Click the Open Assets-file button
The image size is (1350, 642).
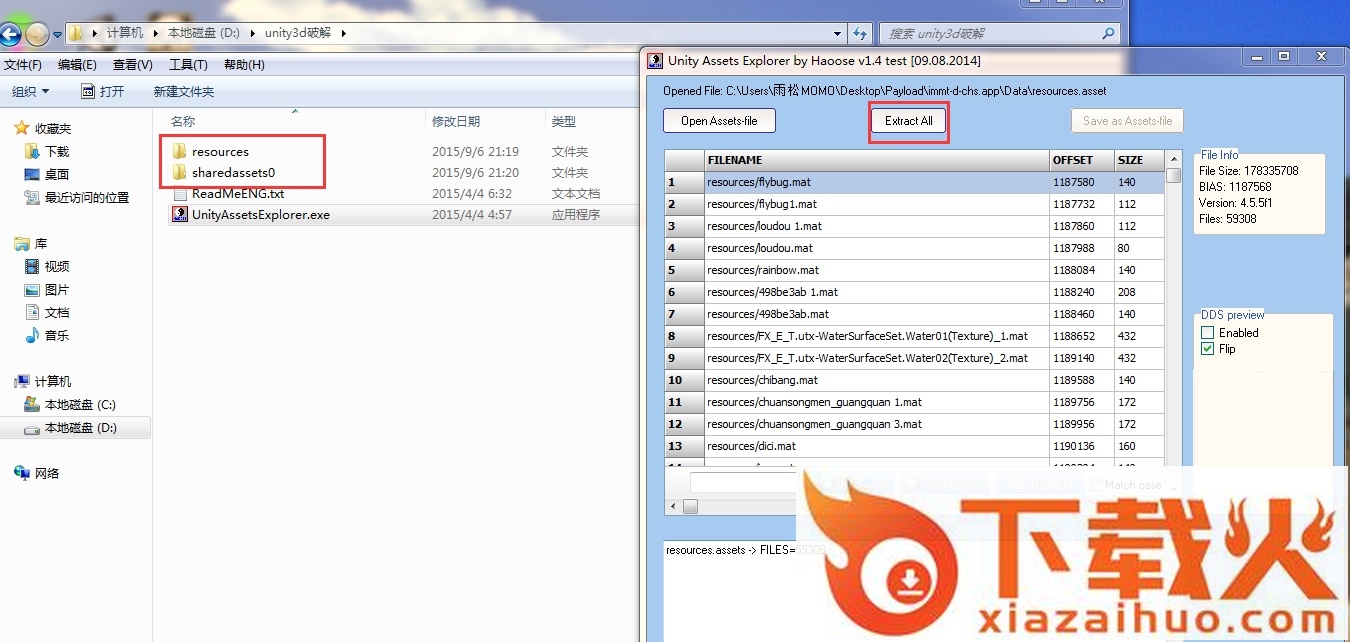719,121
